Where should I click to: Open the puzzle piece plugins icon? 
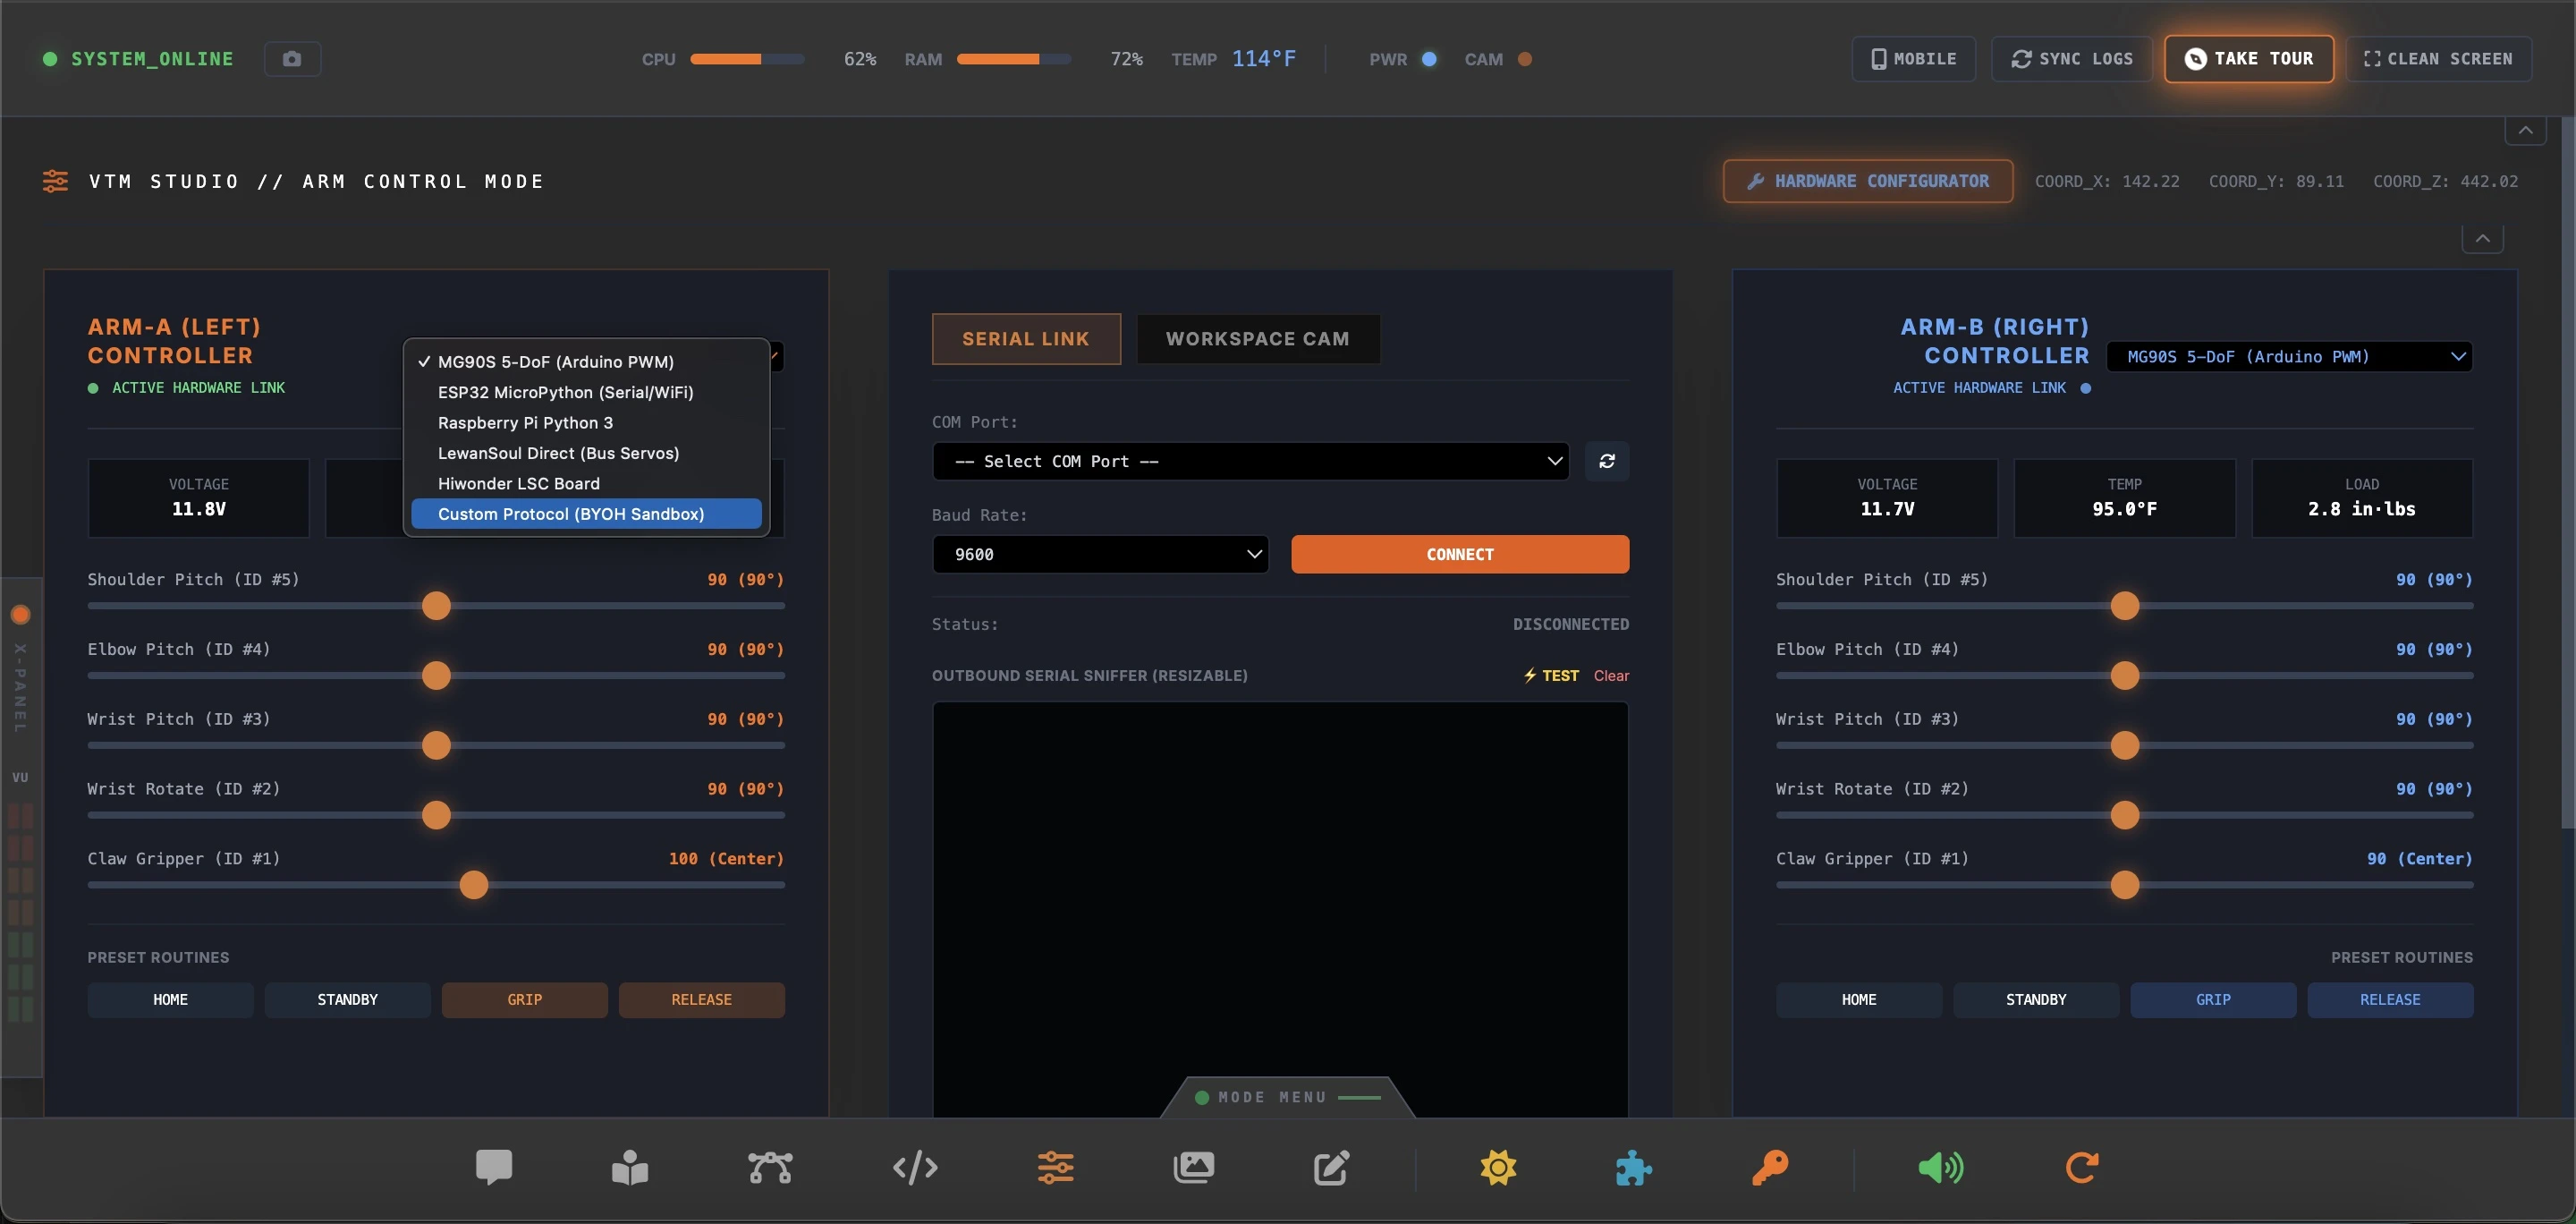point(1633,1167)
